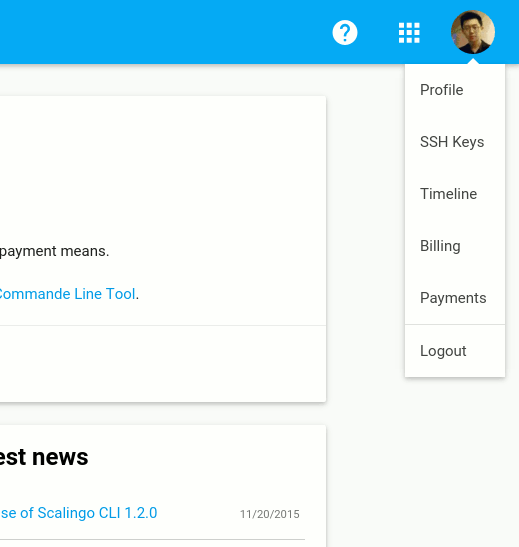Go to Timeline in the dropdown

(455, 194)
